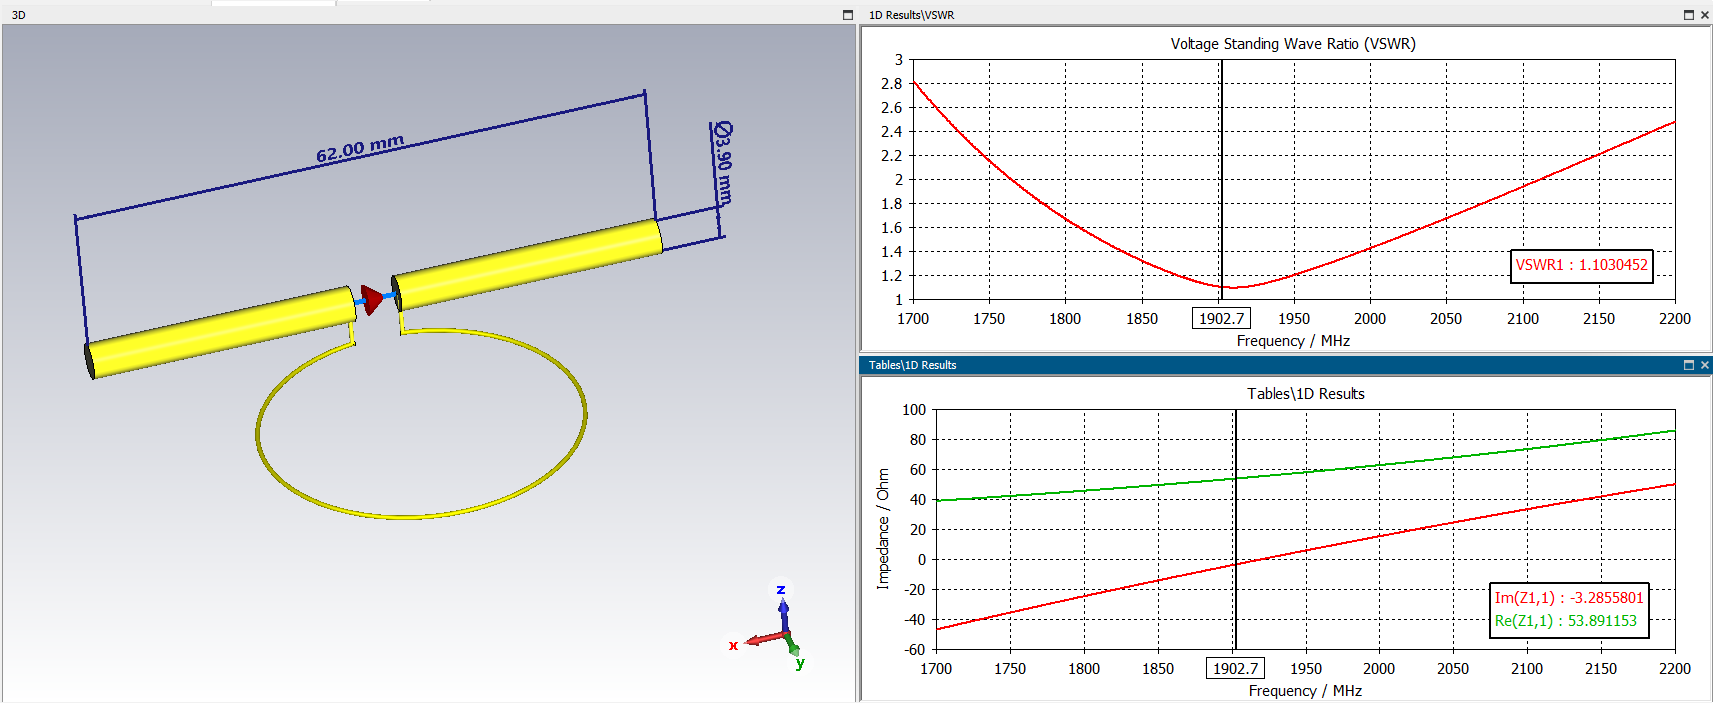Click the Re(Z1,1) : 53.891153 readout
Image resolution: width=1713 pixels, height=703 pixels.
click(x=1566, y=621)
